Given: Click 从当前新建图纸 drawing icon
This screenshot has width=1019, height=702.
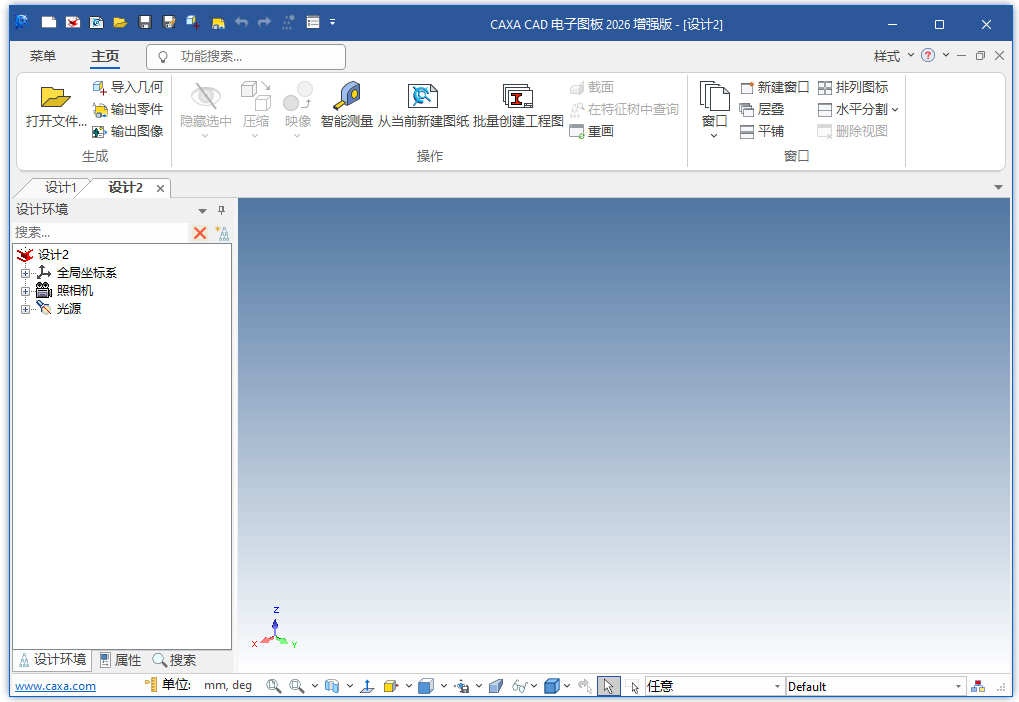Looking at the screenshot, I should (x=423, y=96).
